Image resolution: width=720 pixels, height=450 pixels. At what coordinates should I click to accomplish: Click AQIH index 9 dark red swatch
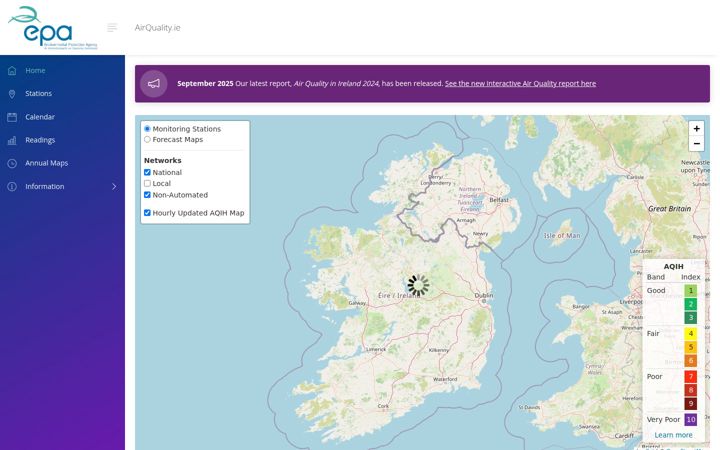691,404
